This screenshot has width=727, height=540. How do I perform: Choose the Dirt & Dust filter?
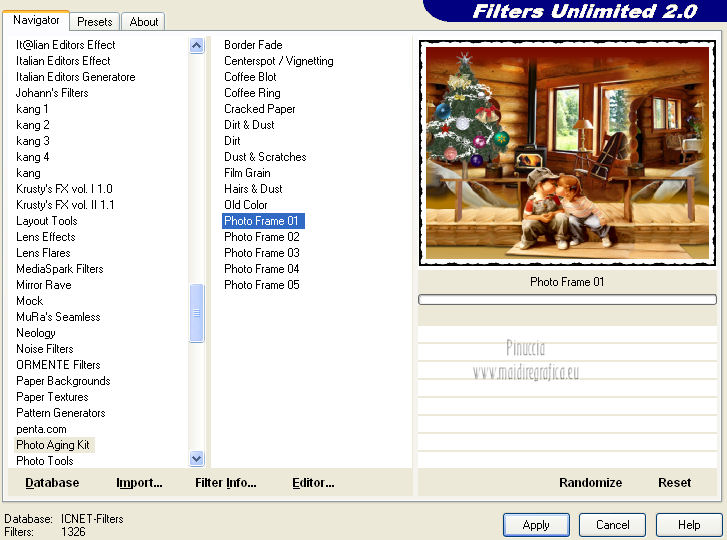(249, 125)
